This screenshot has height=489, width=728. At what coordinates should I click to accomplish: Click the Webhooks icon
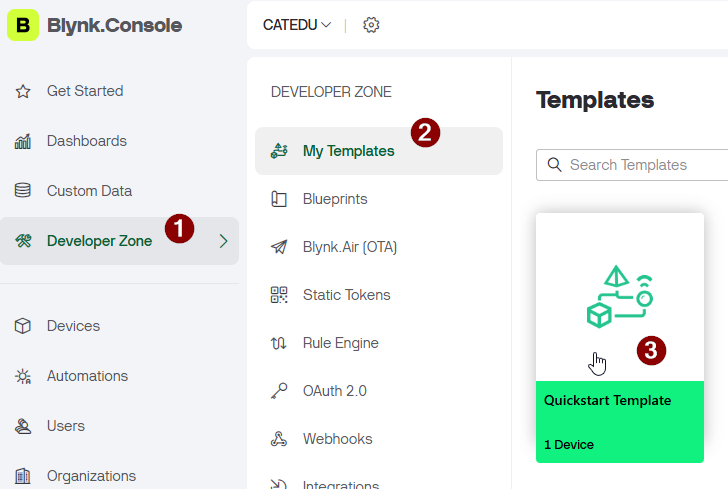(x=280, y=439)
